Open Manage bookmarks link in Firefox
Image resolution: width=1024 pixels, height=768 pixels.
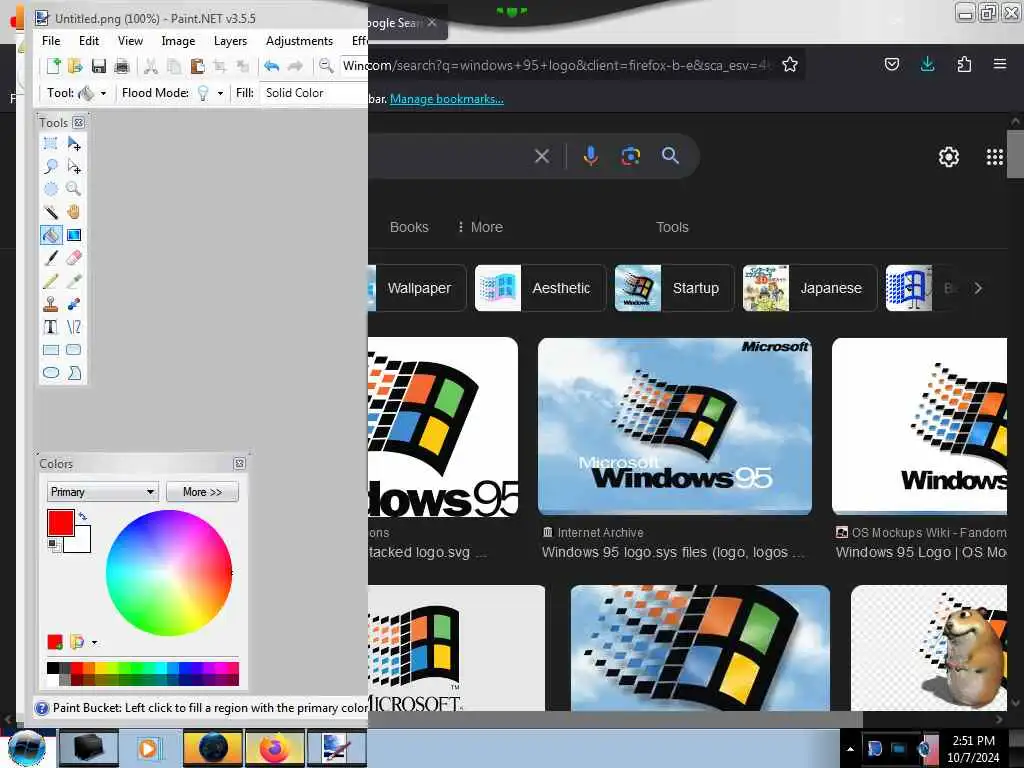coord(447,99)
